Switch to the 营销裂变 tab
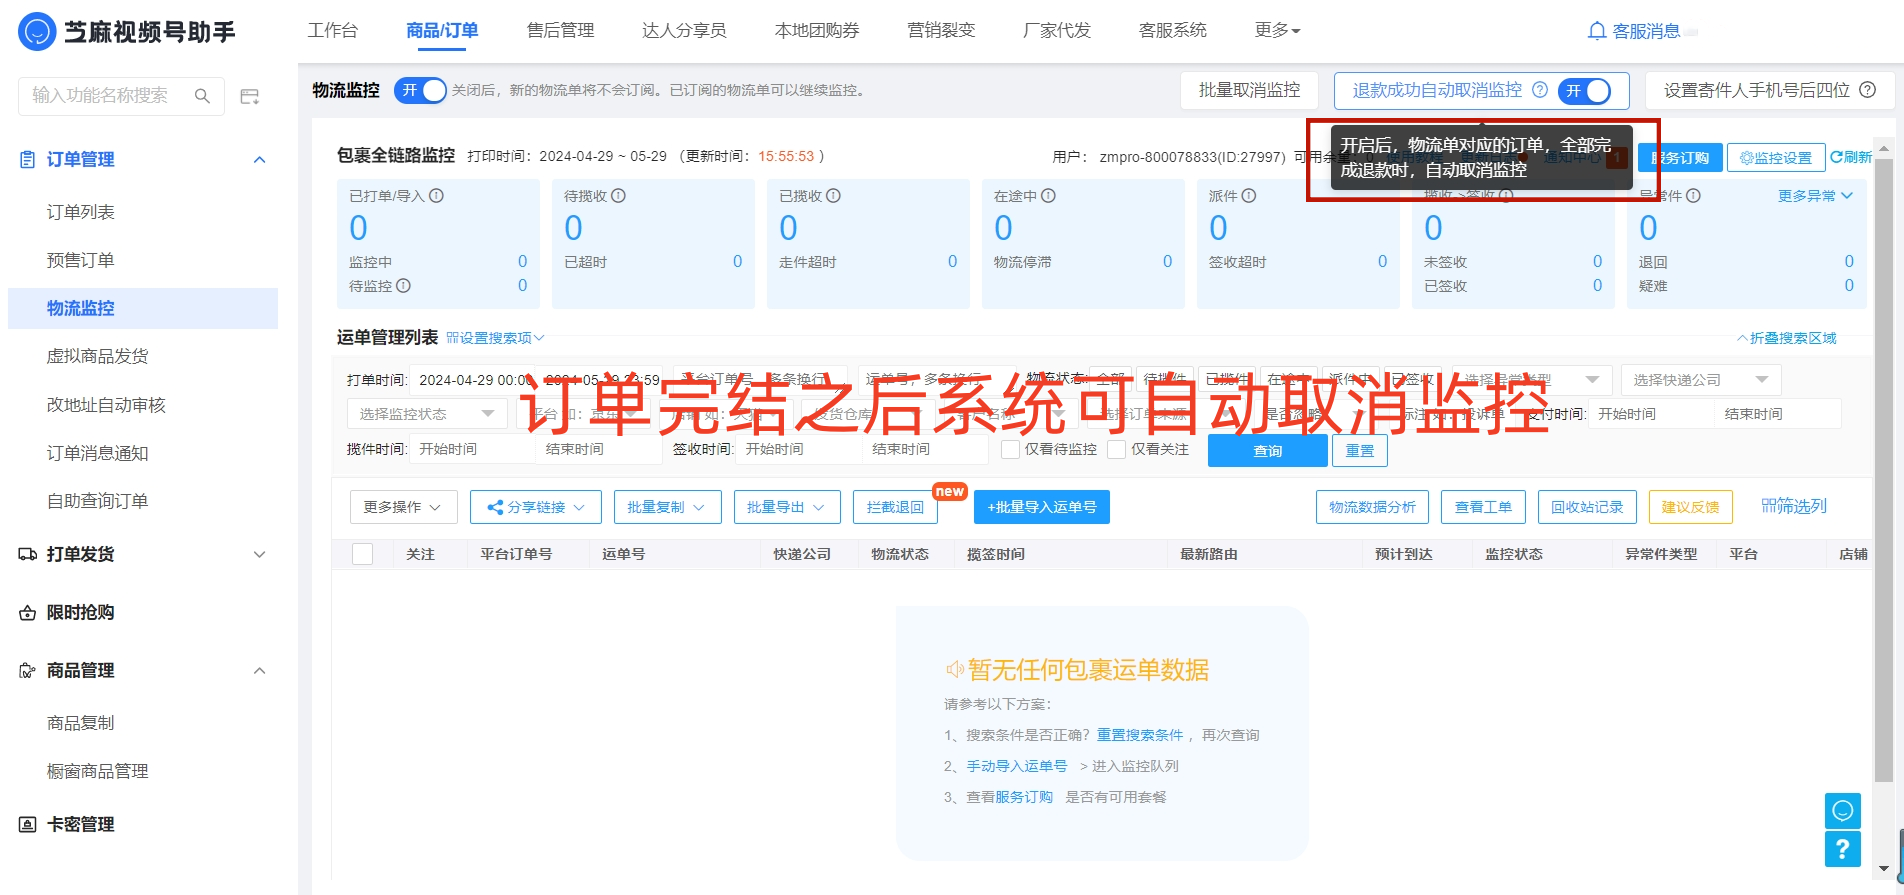Image resolution: width=1904 pixels, height=895 pixels. [x=941, y=31]
